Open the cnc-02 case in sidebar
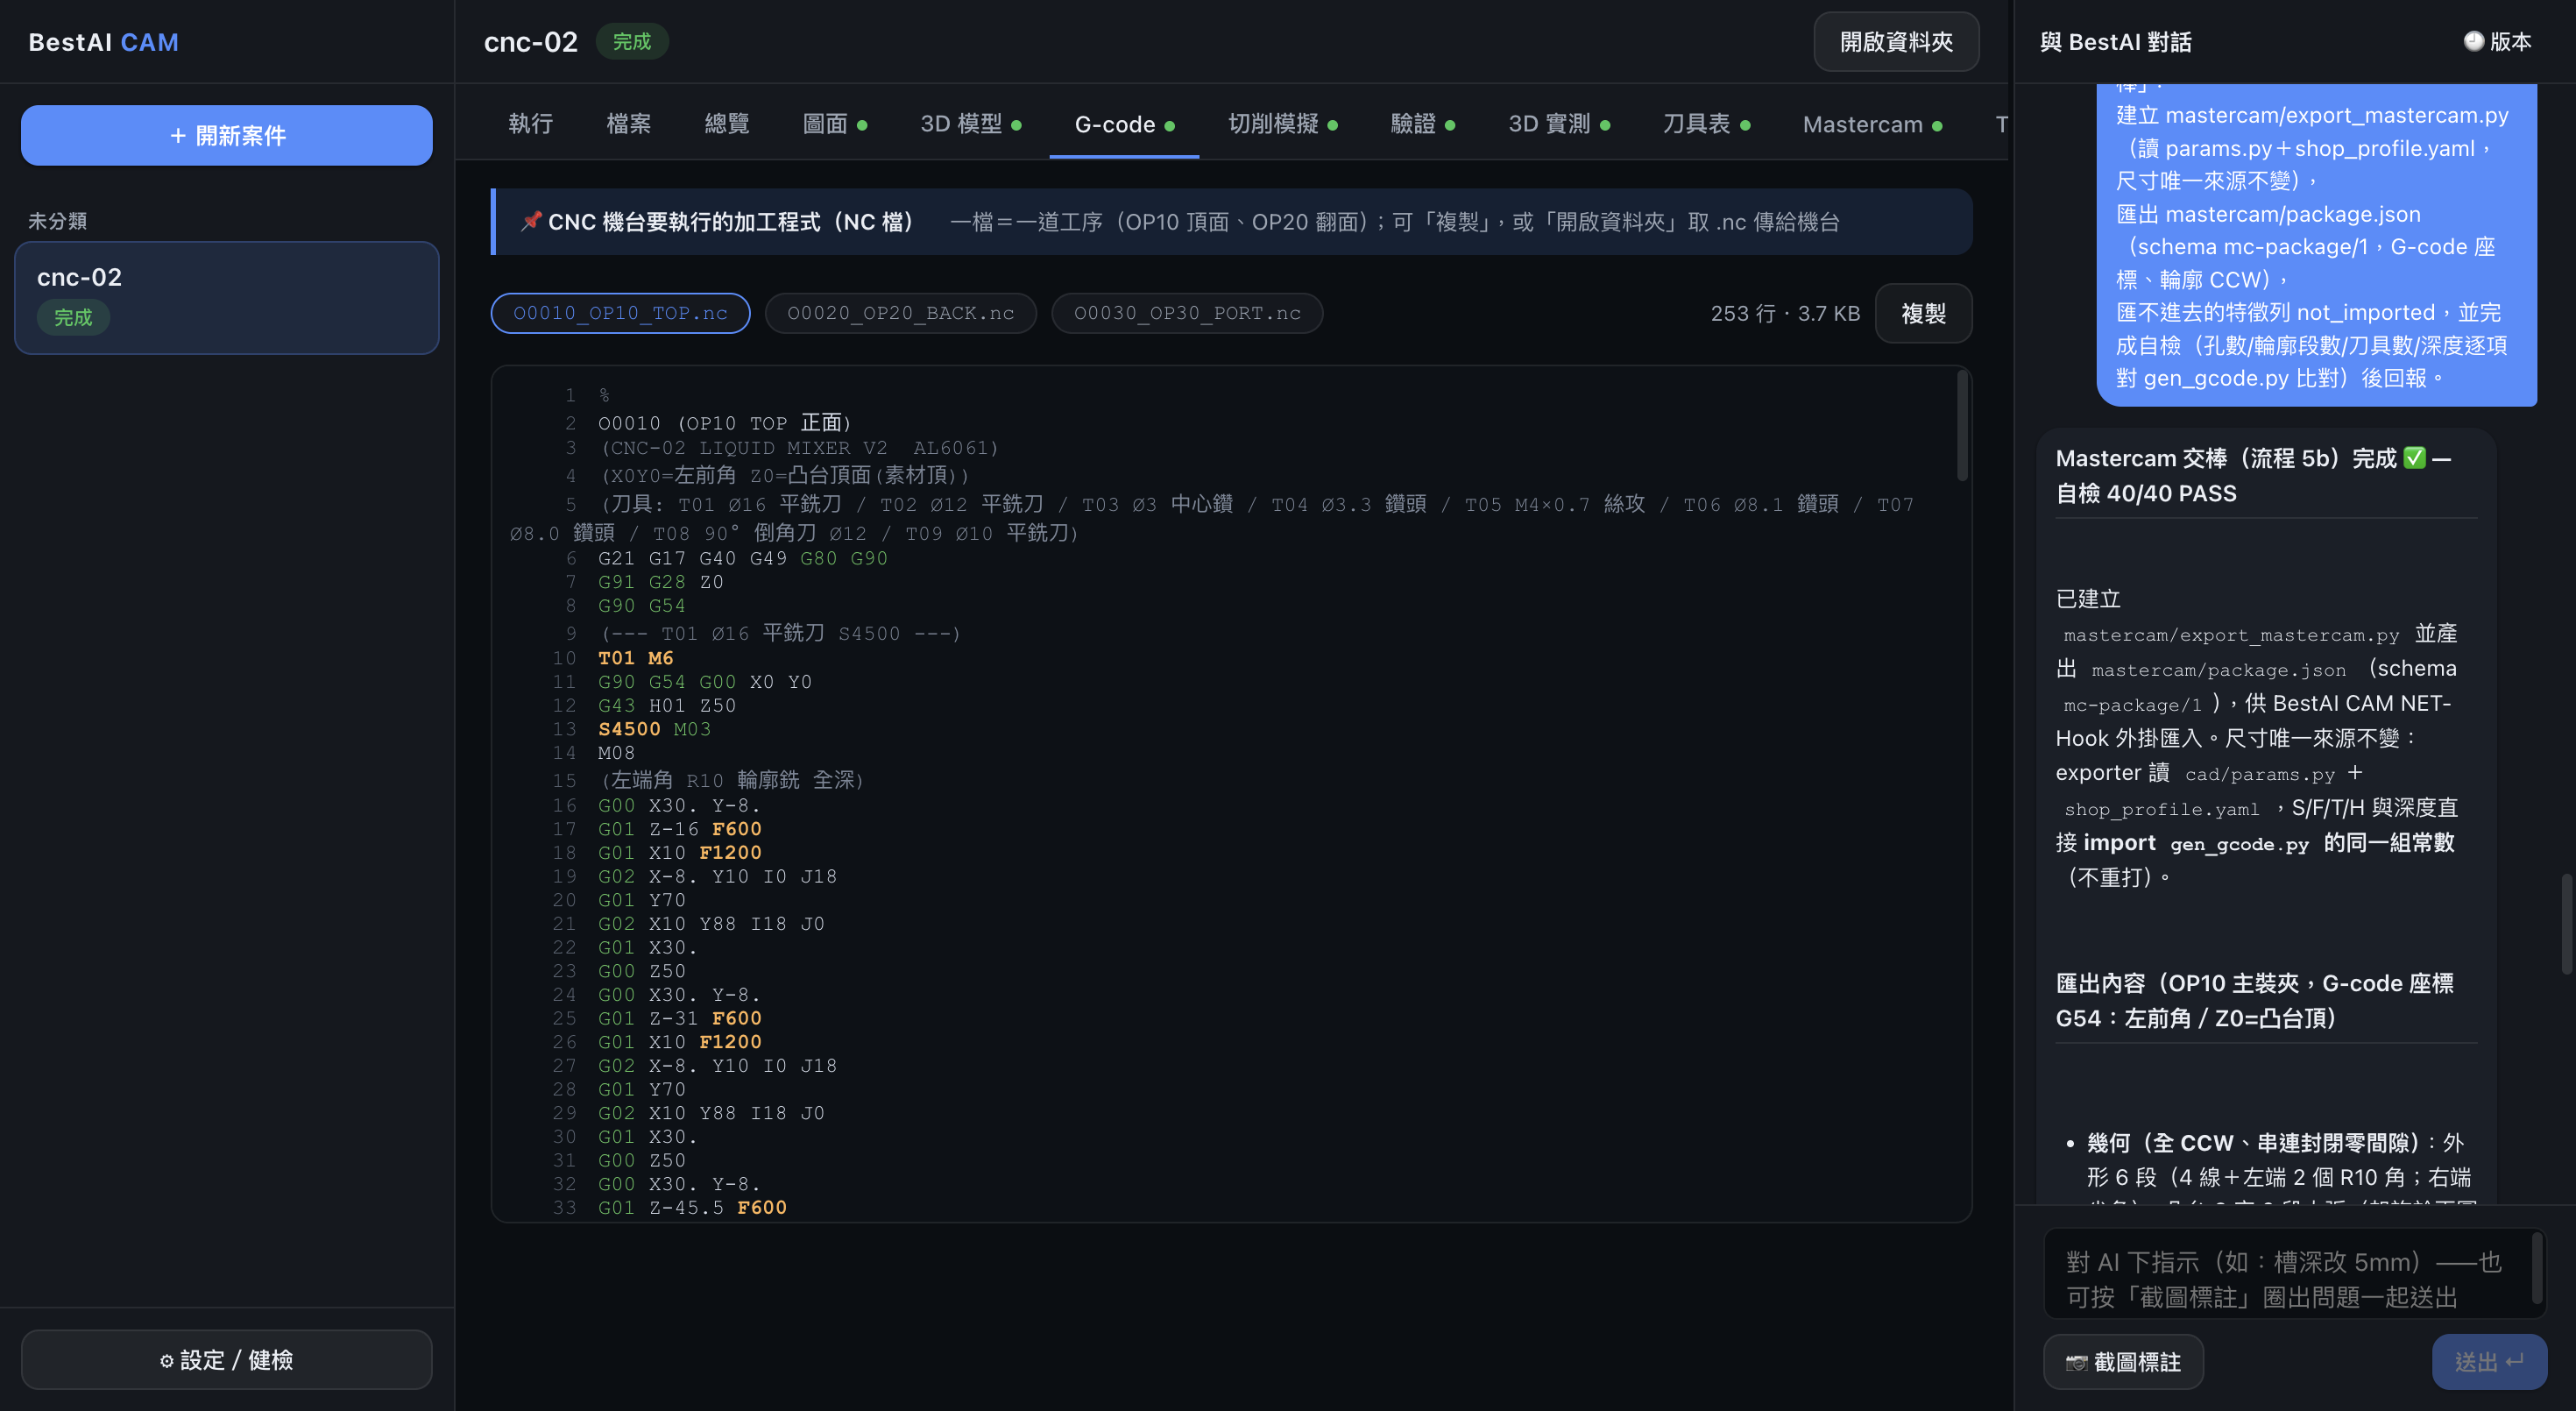The width and height of the screenshot is (2576, 1411). click(227, 298)
